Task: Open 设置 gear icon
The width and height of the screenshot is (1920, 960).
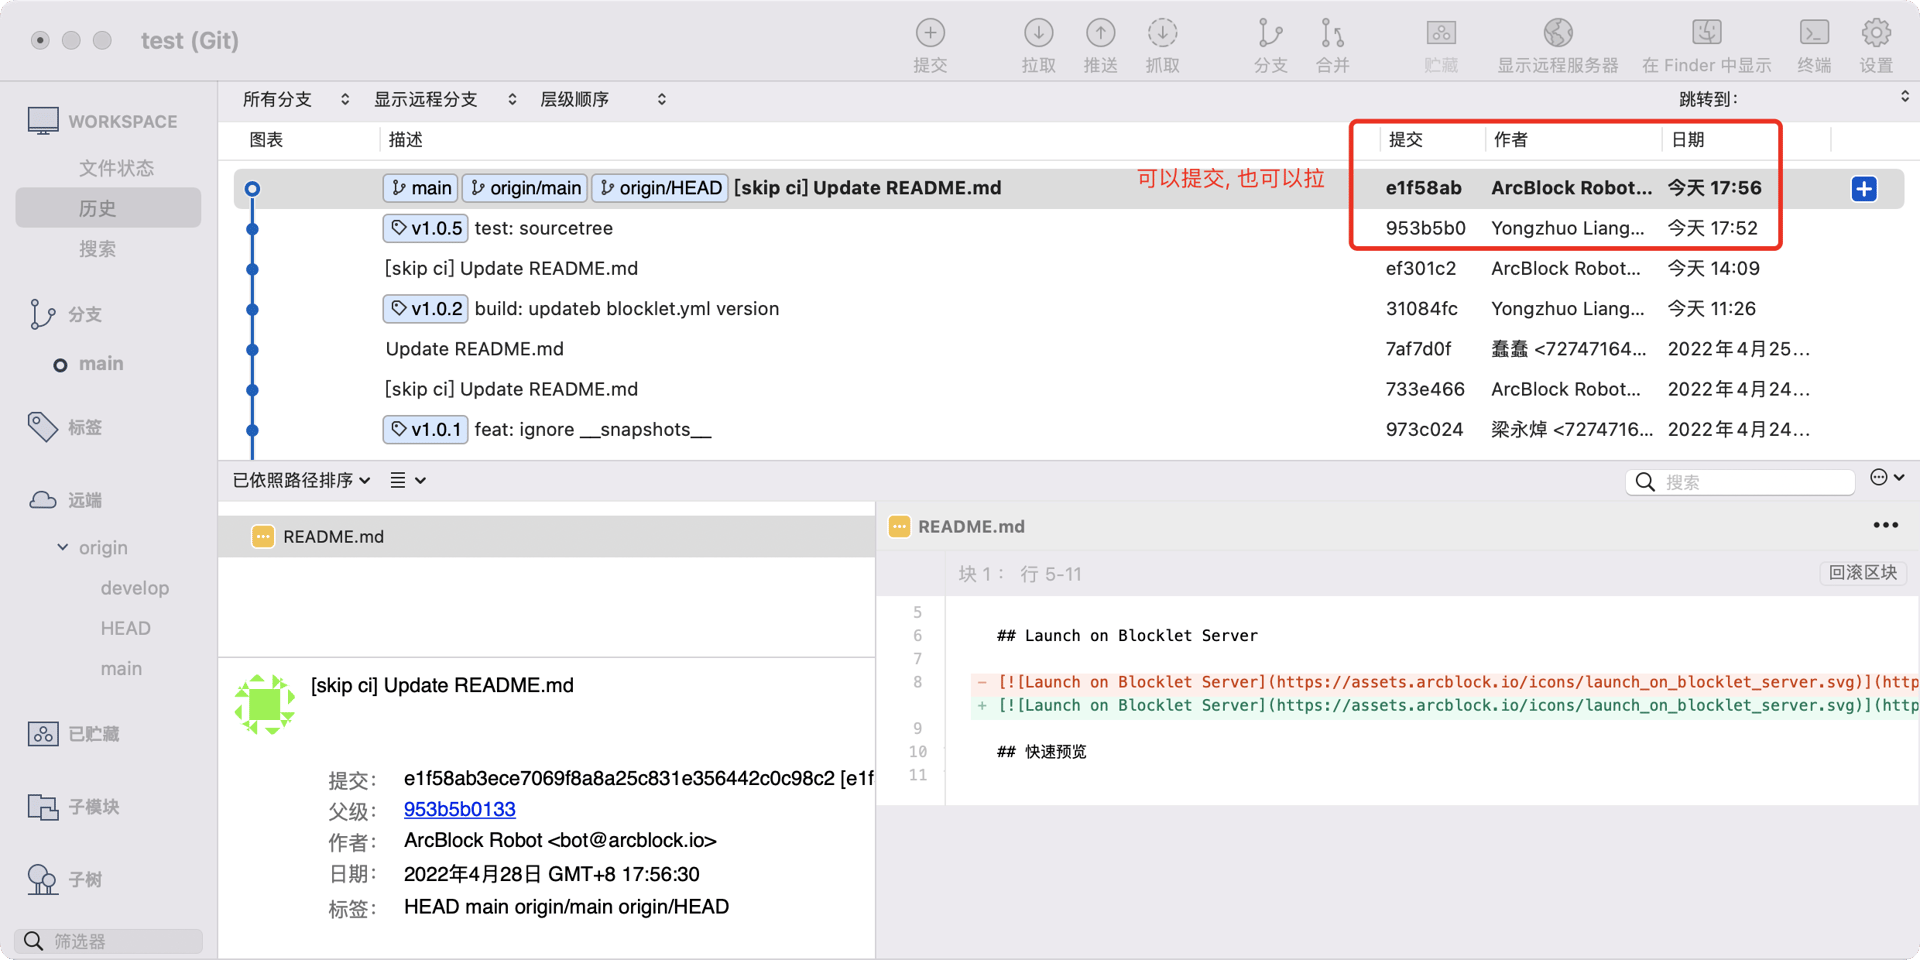Action: (1876, 34)
